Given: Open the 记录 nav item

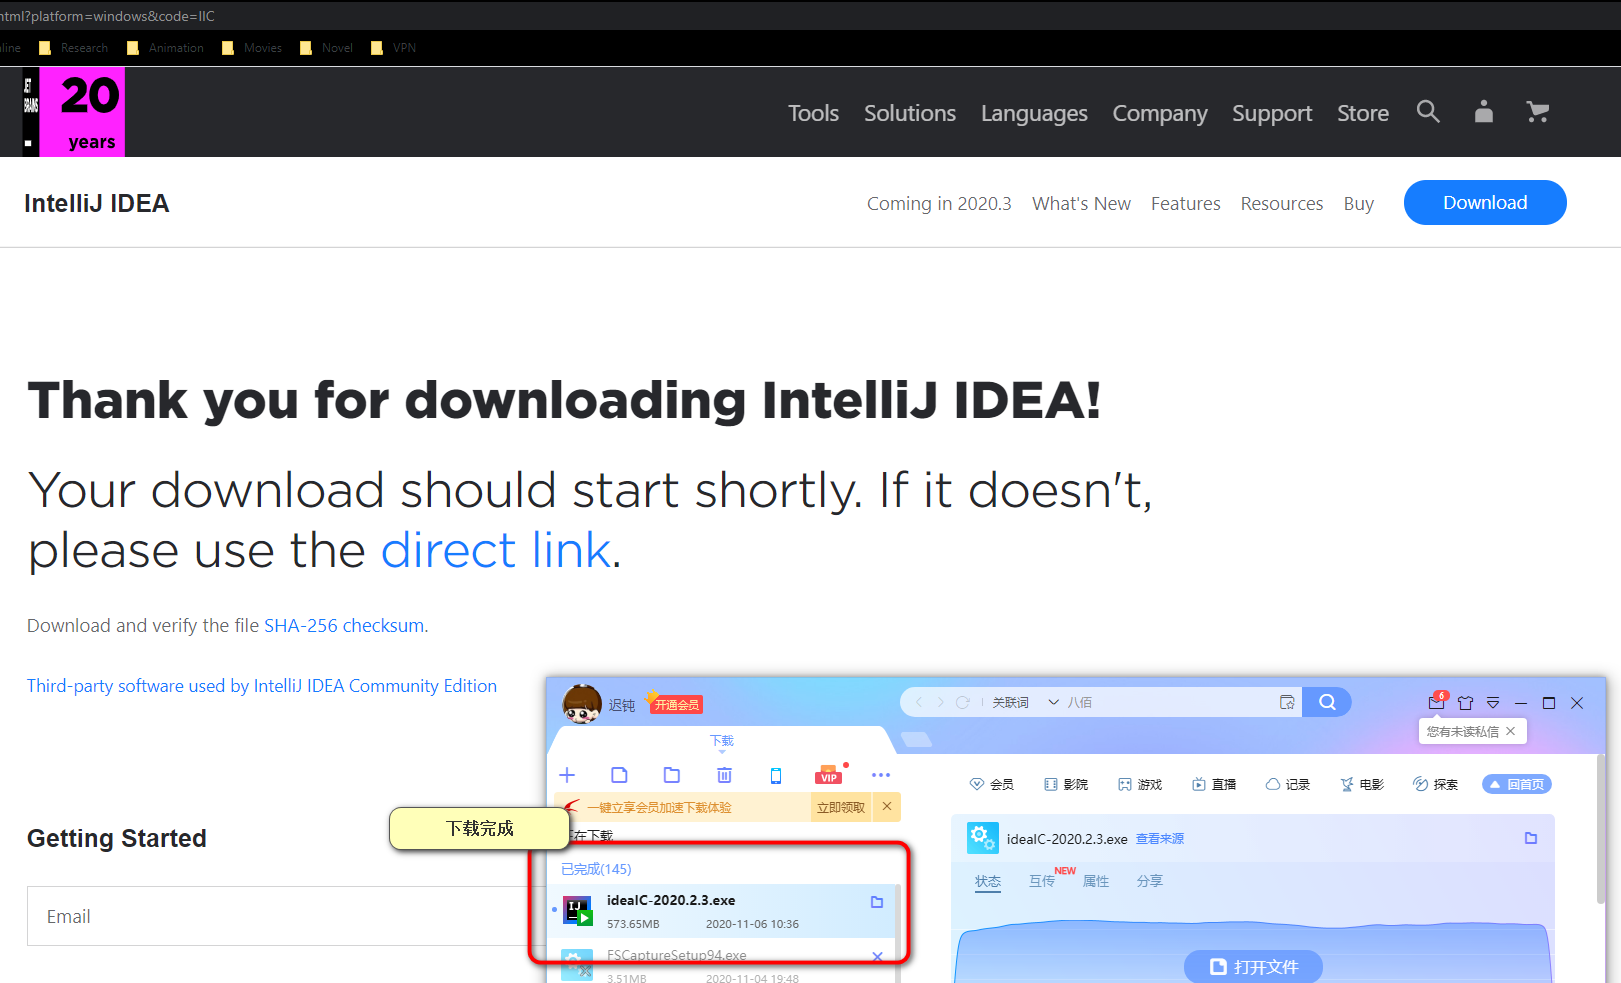Looking at the screenshot, I should click(x=1288, y=784).
